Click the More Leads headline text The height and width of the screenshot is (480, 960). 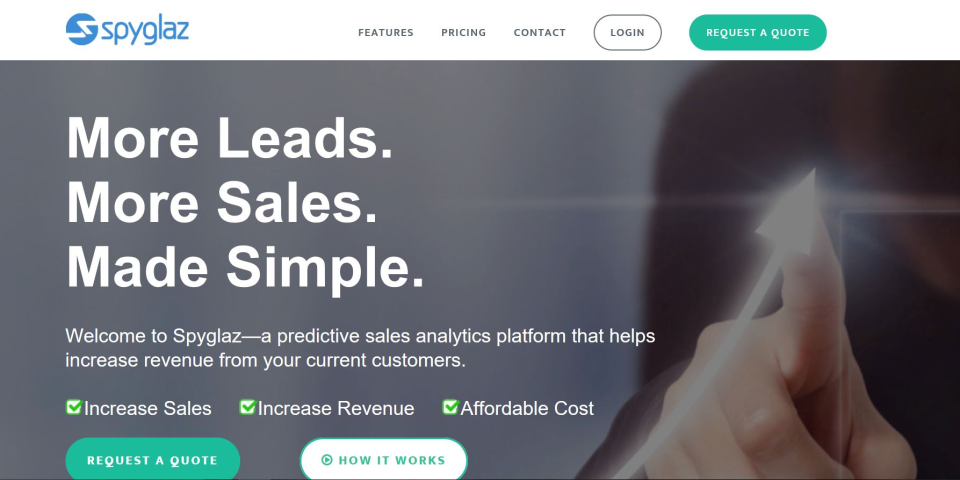[230, 138]
